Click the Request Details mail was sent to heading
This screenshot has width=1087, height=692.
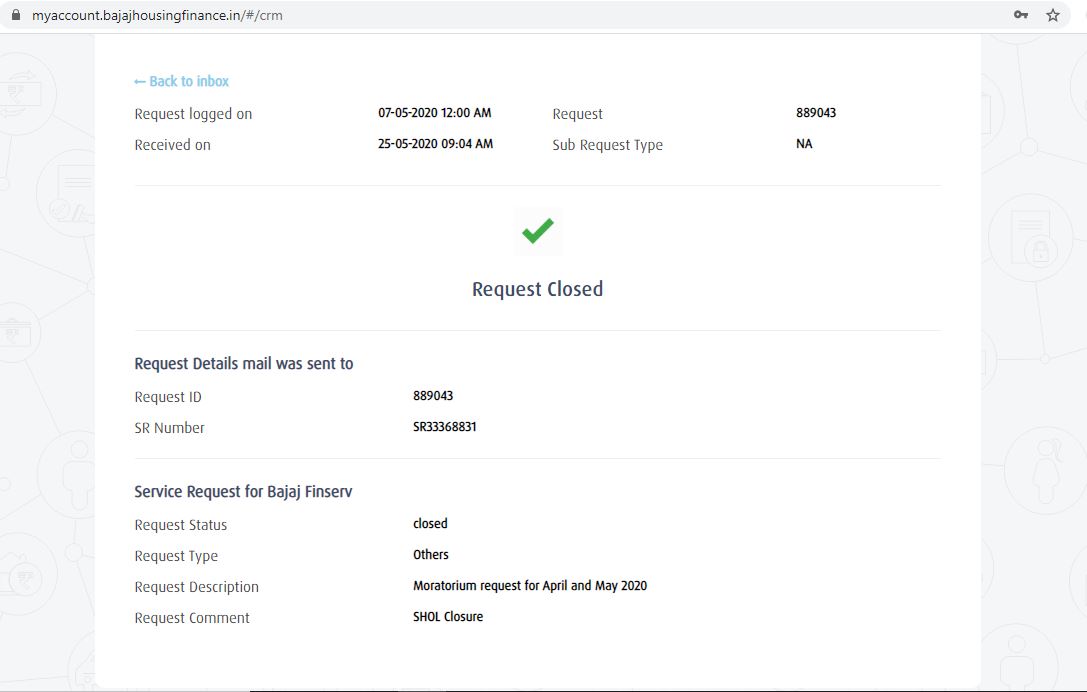click(244, 364)
